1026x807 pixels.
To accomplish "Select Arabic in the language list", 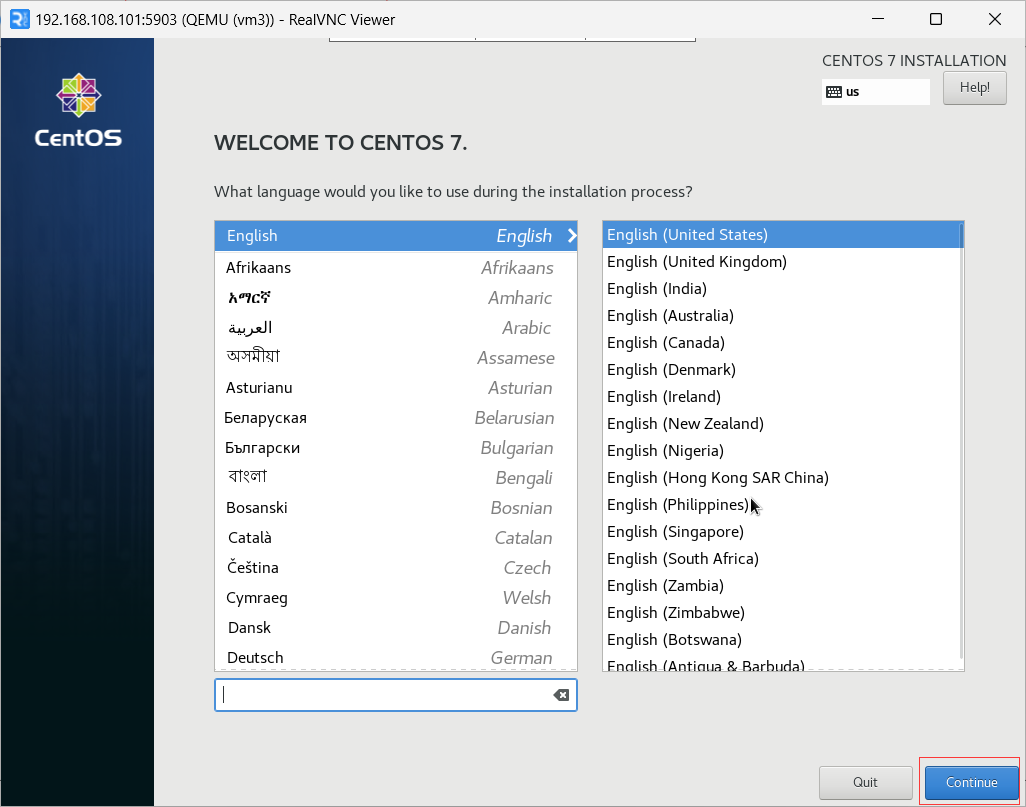I will point(395,328).
